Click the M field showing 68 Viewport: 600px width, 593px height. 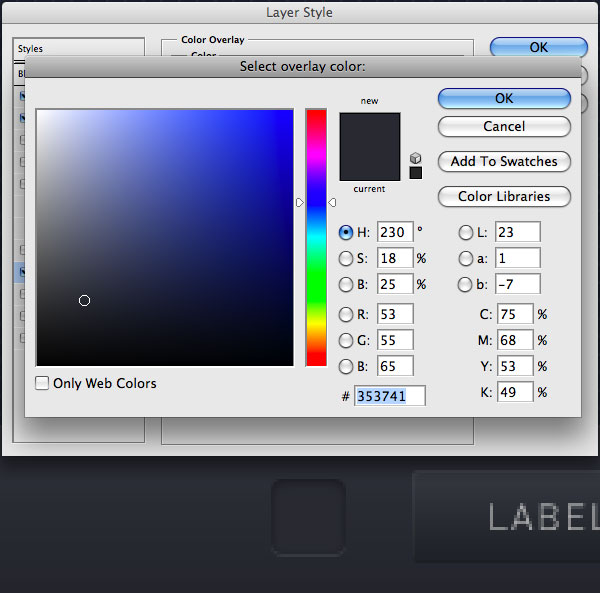tap(515, 340)
